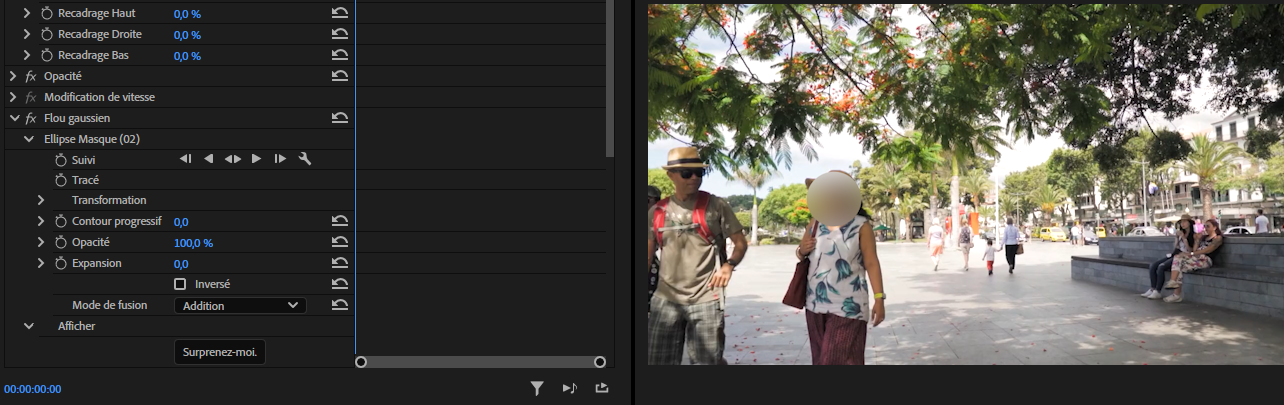Edit the mask Opacité 100,0 % value
The width and height of the screenshot is (1284, 405).
point(193,242)
